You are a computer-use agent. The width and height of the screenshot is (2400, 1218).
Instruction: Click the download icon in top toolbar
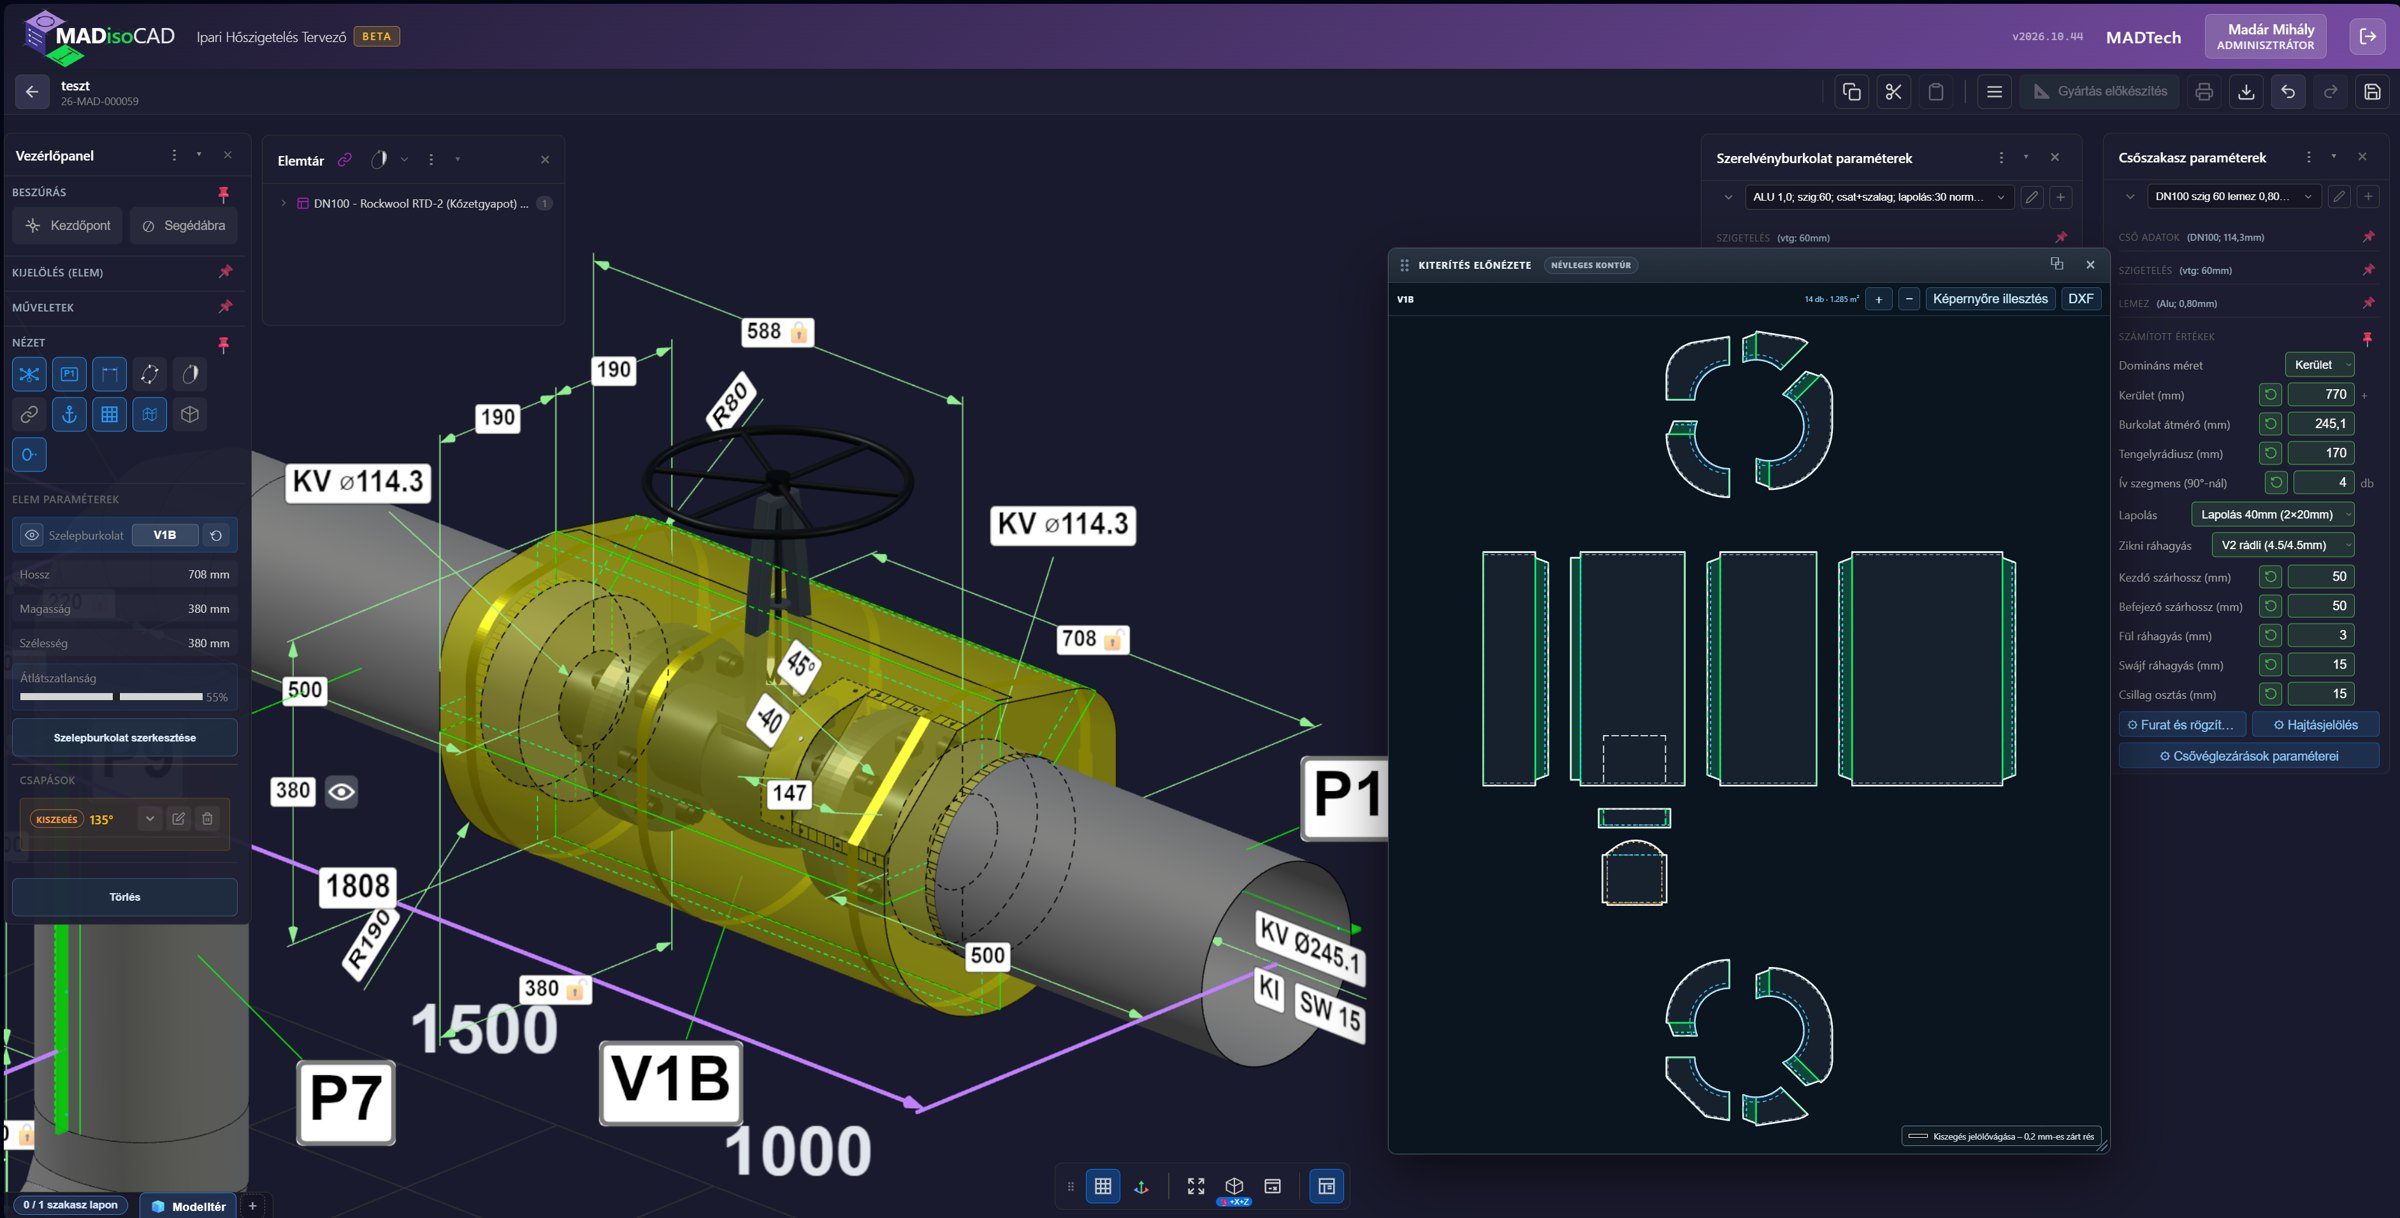[2246, 92]
